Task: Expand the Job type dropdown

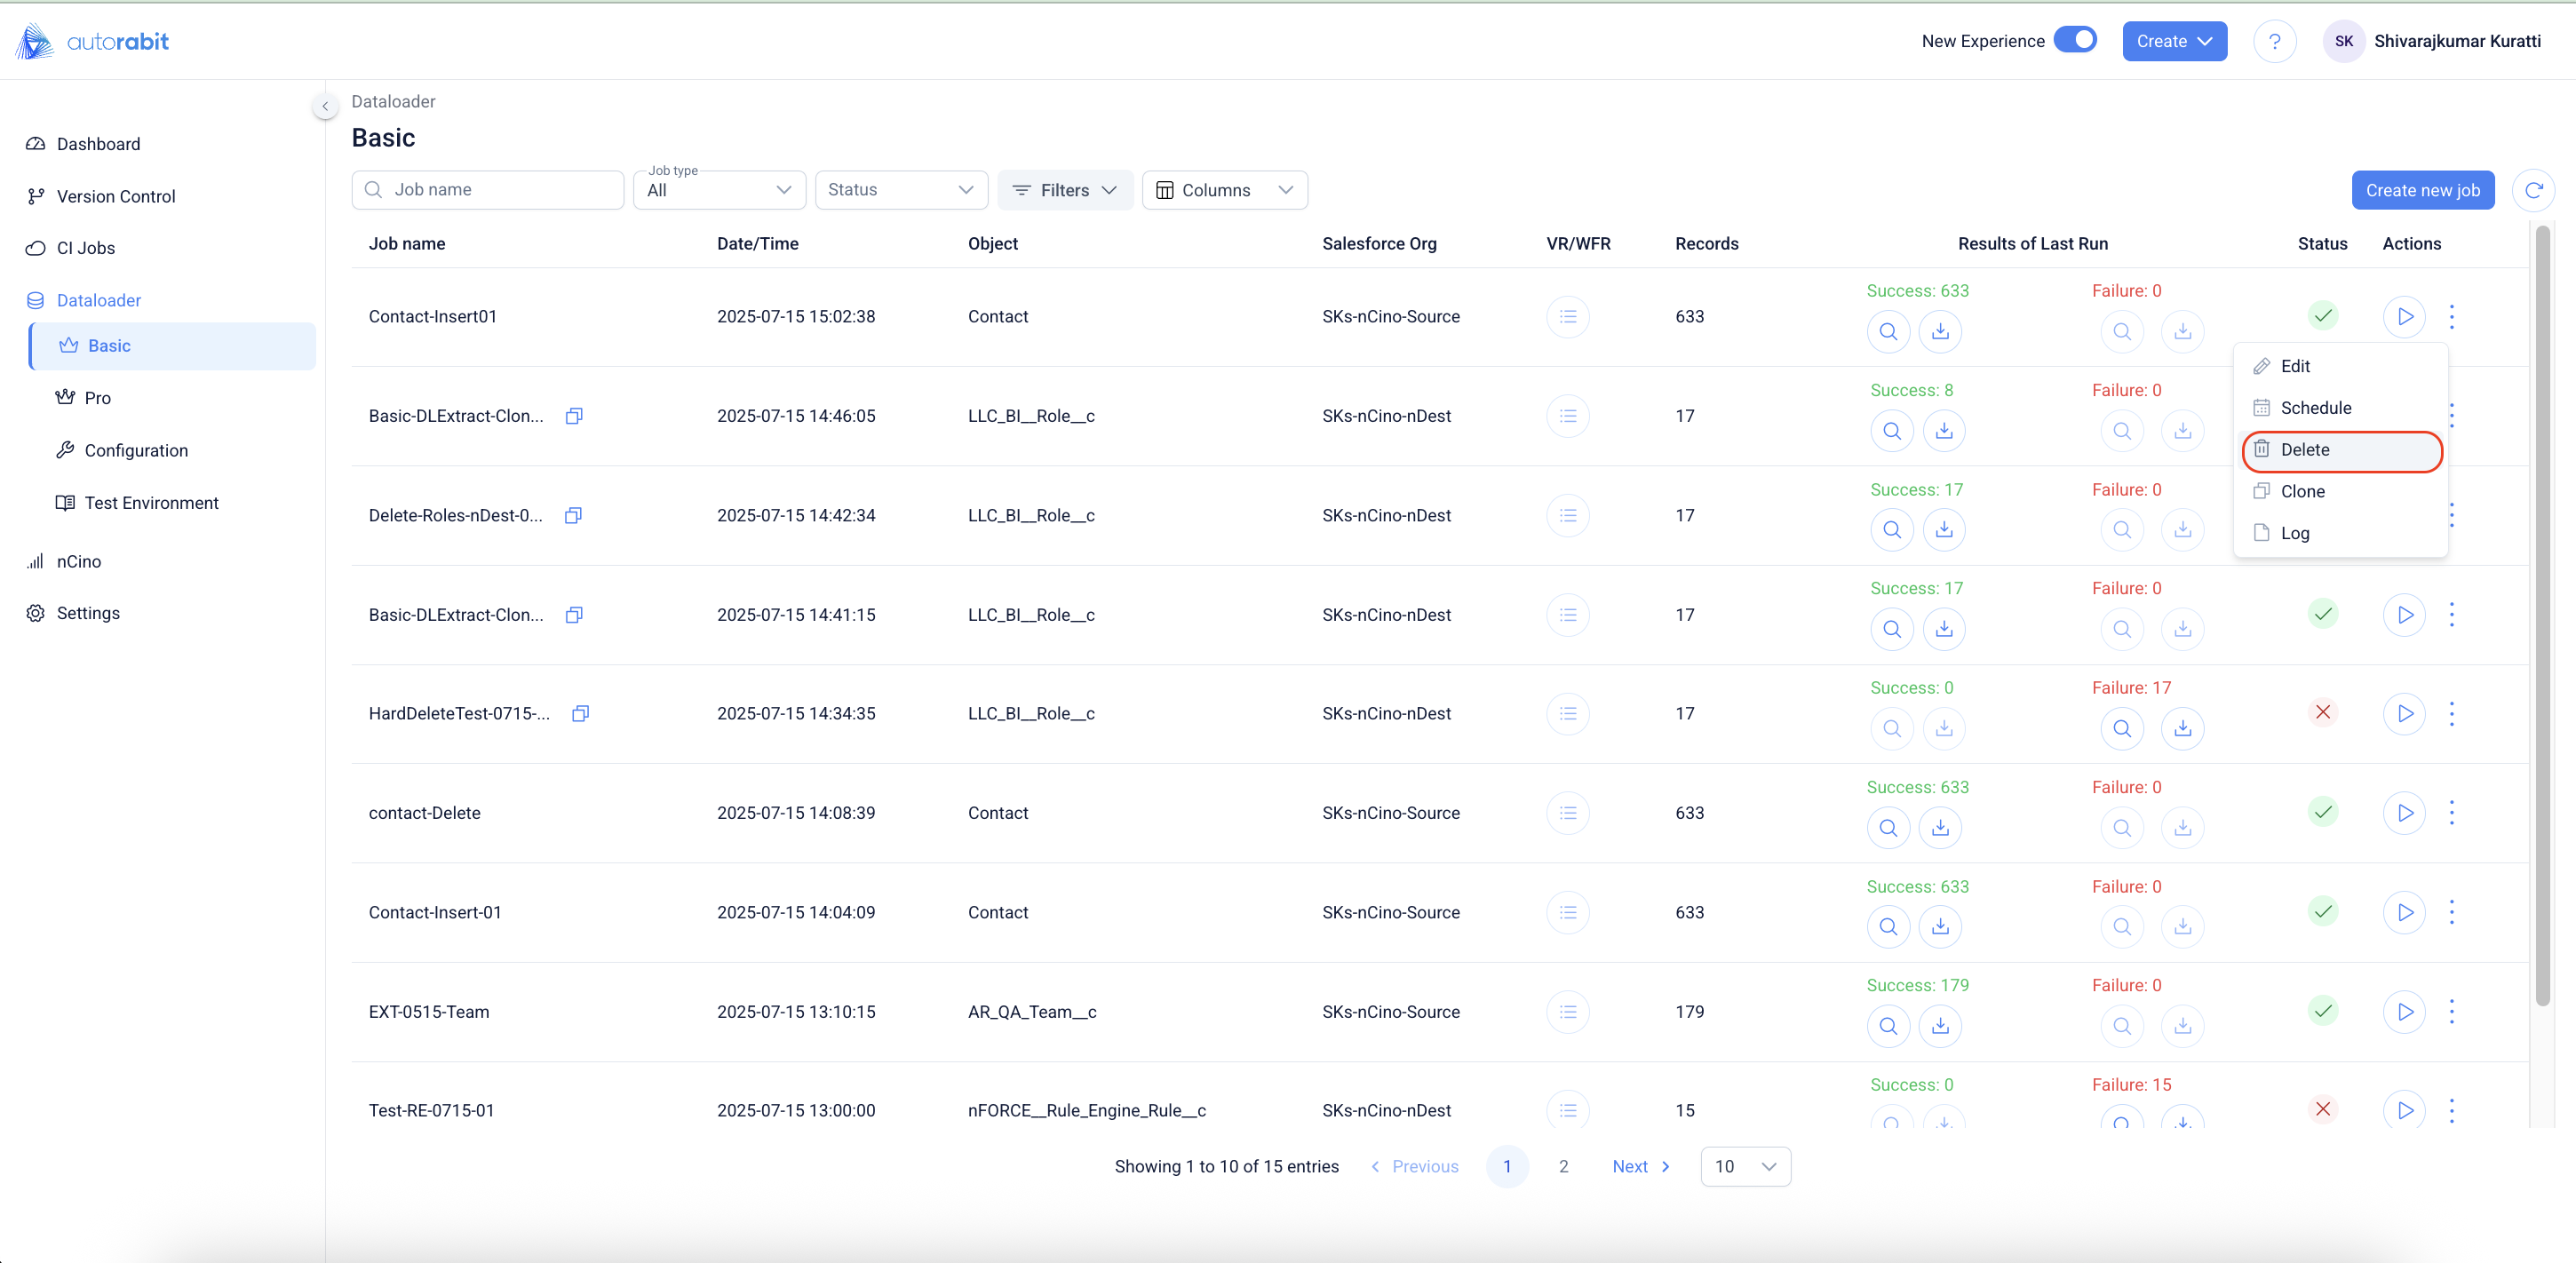Action: tap(719, 190)
